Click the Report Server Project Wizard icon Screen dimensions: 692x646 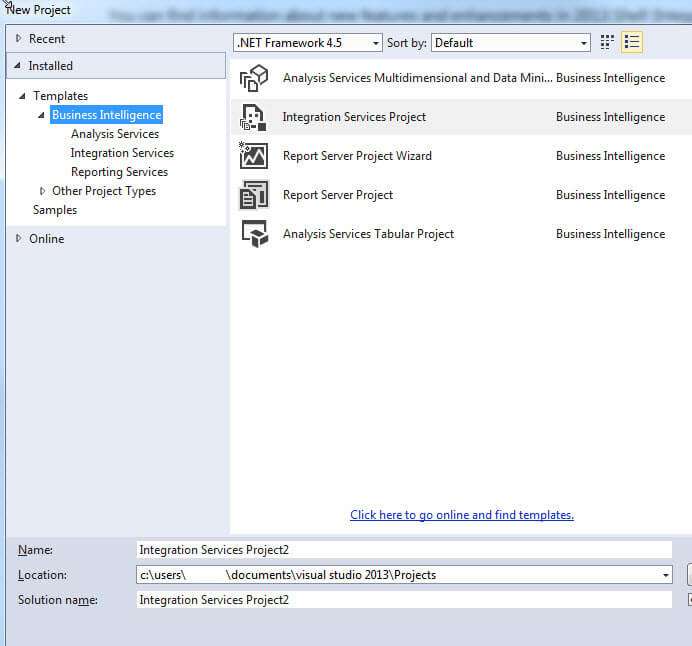(x=253, y=156)
